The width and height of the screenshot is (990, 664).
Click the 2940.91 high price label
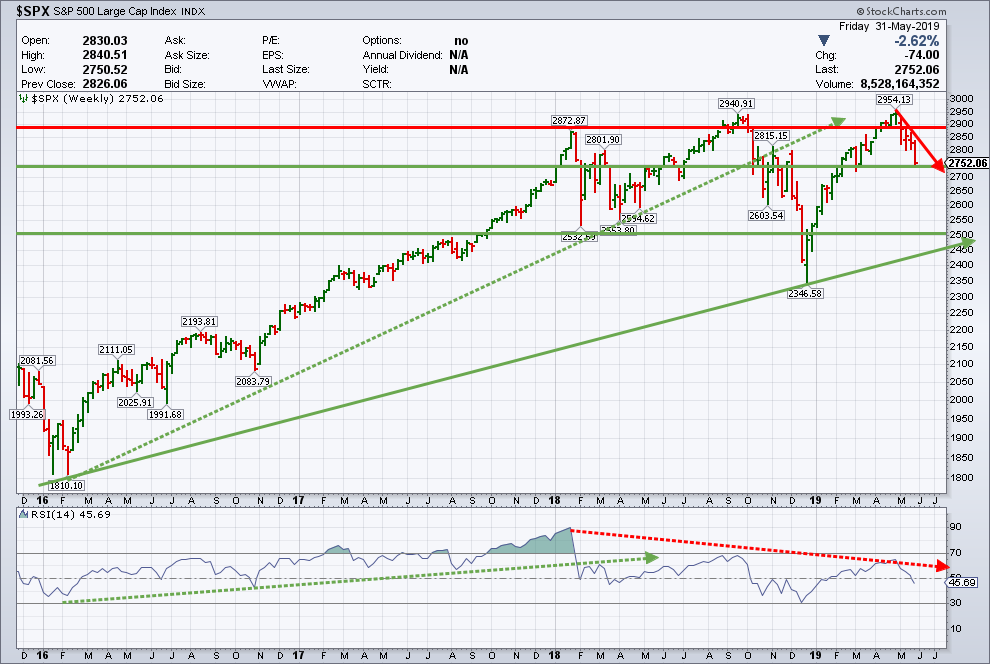(736, 104)
